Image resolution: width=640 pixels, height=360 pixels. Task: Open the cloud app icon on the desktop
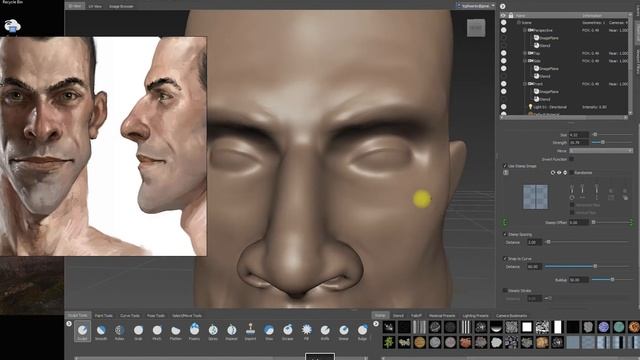coord(13,26)
